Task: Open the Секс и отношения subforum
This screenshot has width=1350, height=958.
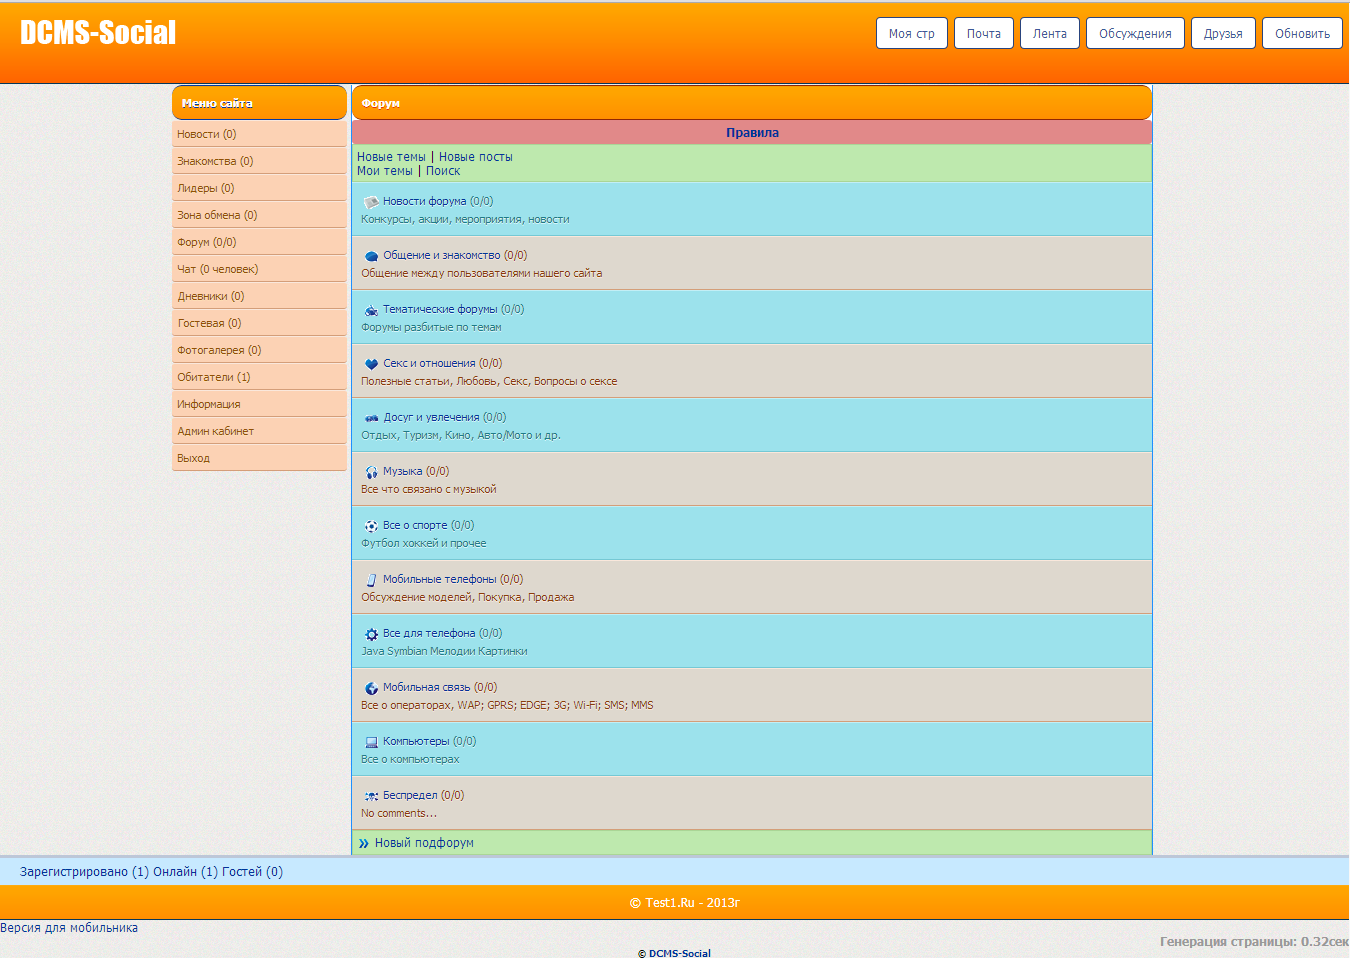Action: [x=429, y=363]
